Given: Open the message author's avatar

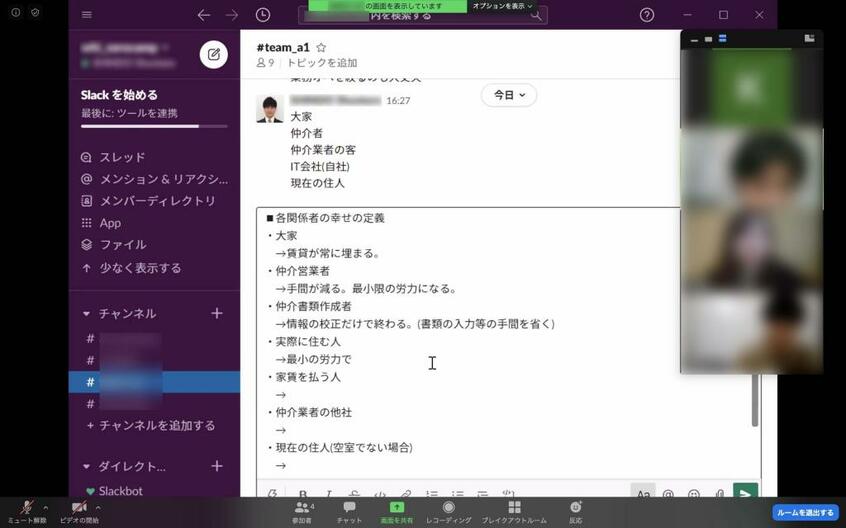Looking at the screenshot, I should point(270,108).
